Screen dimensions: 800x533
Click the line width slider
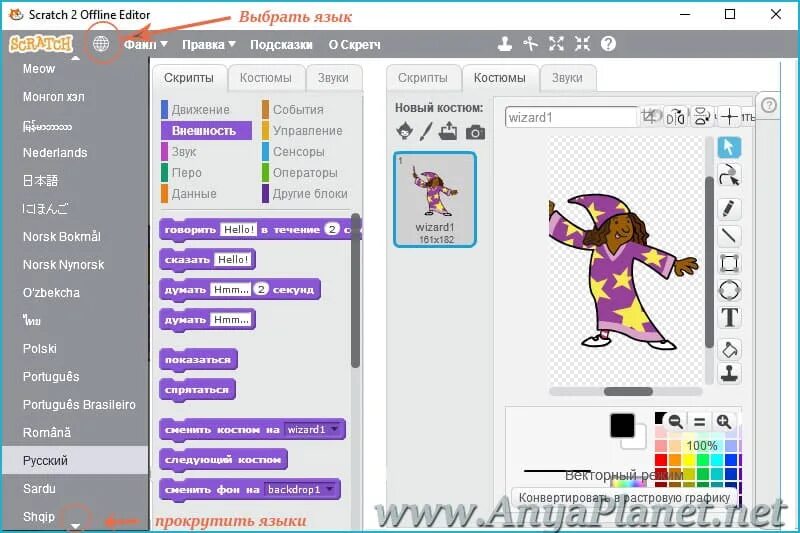pyautogui.click(x=556, y=470)
